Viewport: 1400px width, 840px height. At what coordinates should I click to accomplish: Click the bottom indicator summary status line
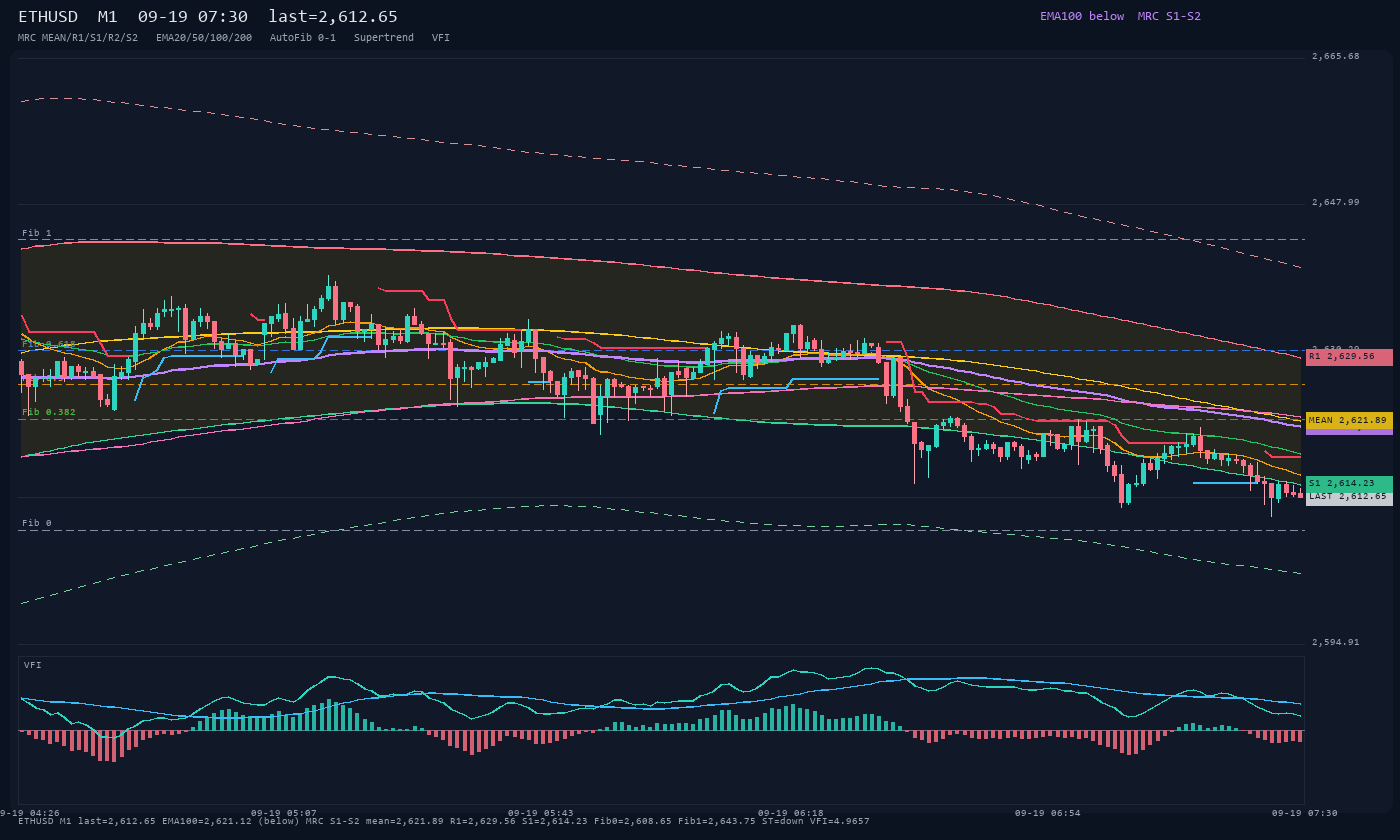pos(444,821)
